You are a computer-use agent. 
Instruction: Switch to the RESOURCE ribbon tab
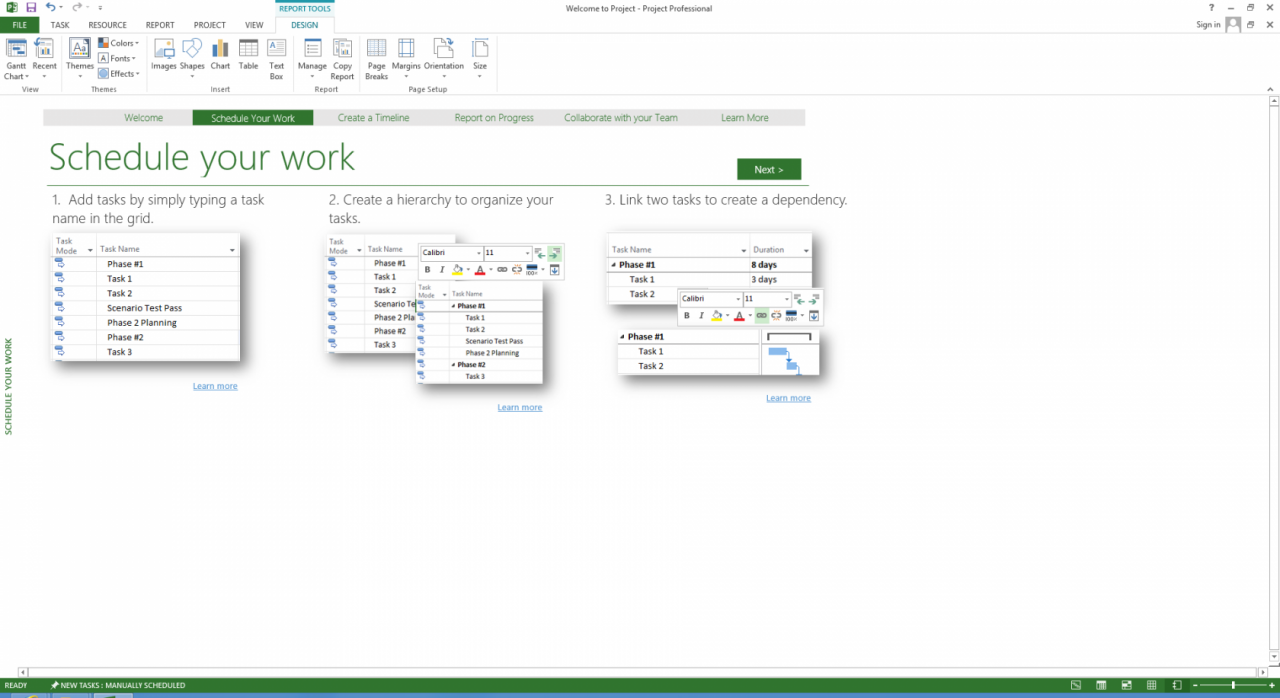click(107, 25)
